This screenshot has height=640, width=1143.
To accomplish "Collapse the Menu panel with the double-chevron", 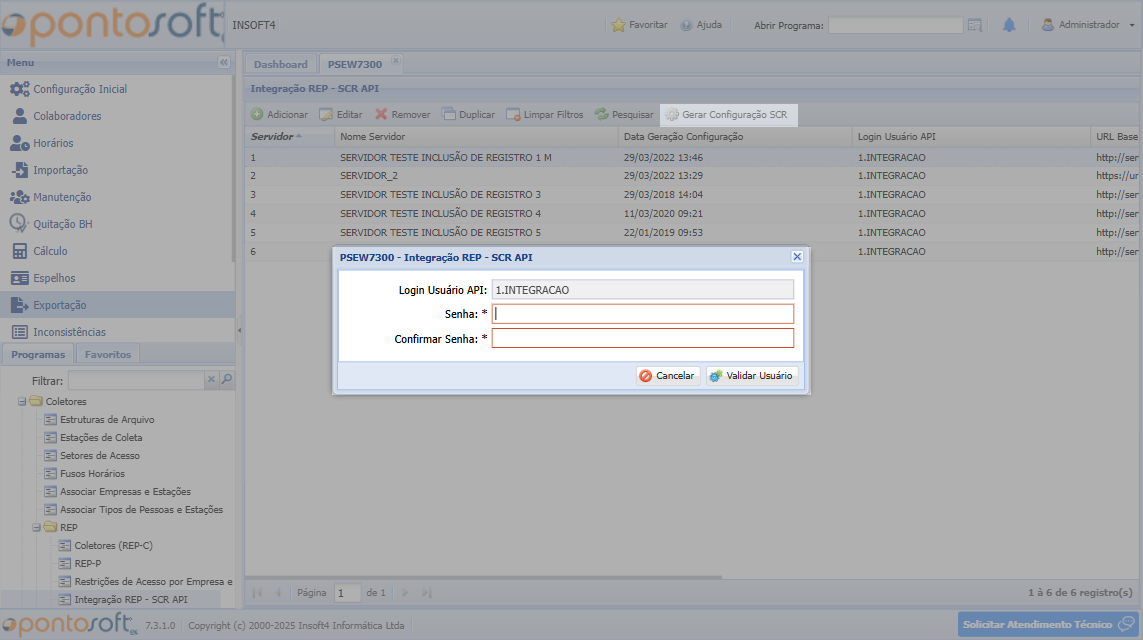I will 224,62.
